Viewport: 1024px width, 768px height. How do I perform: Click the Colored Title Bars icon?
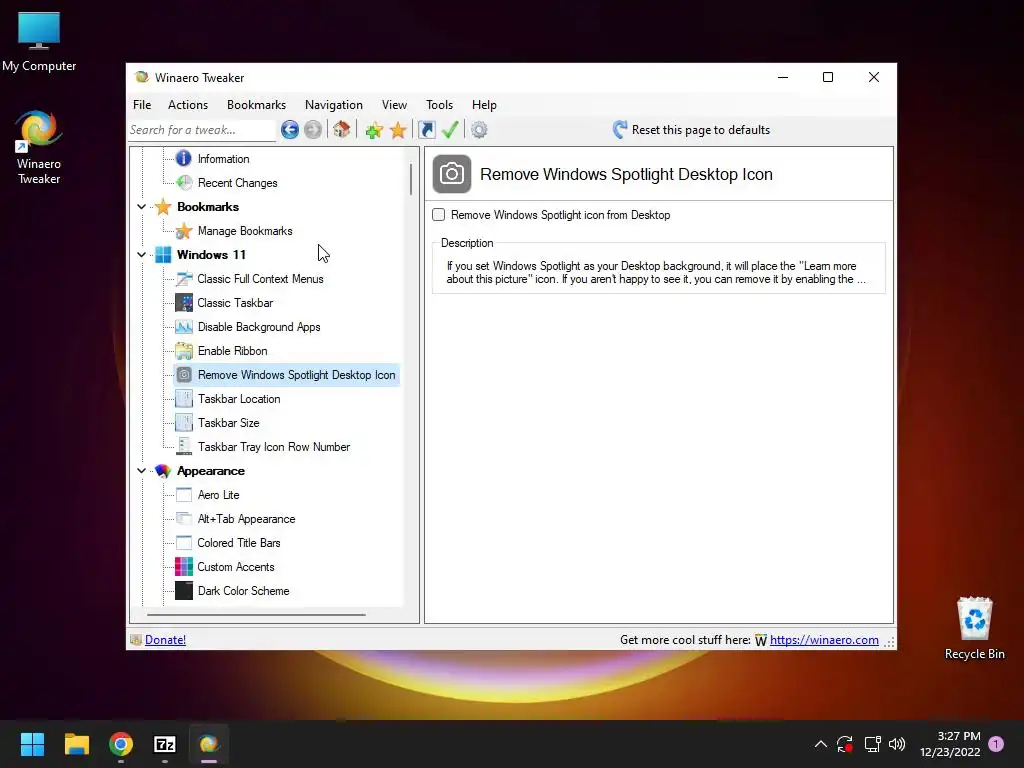pyautogui.click(x=184, y=543)
